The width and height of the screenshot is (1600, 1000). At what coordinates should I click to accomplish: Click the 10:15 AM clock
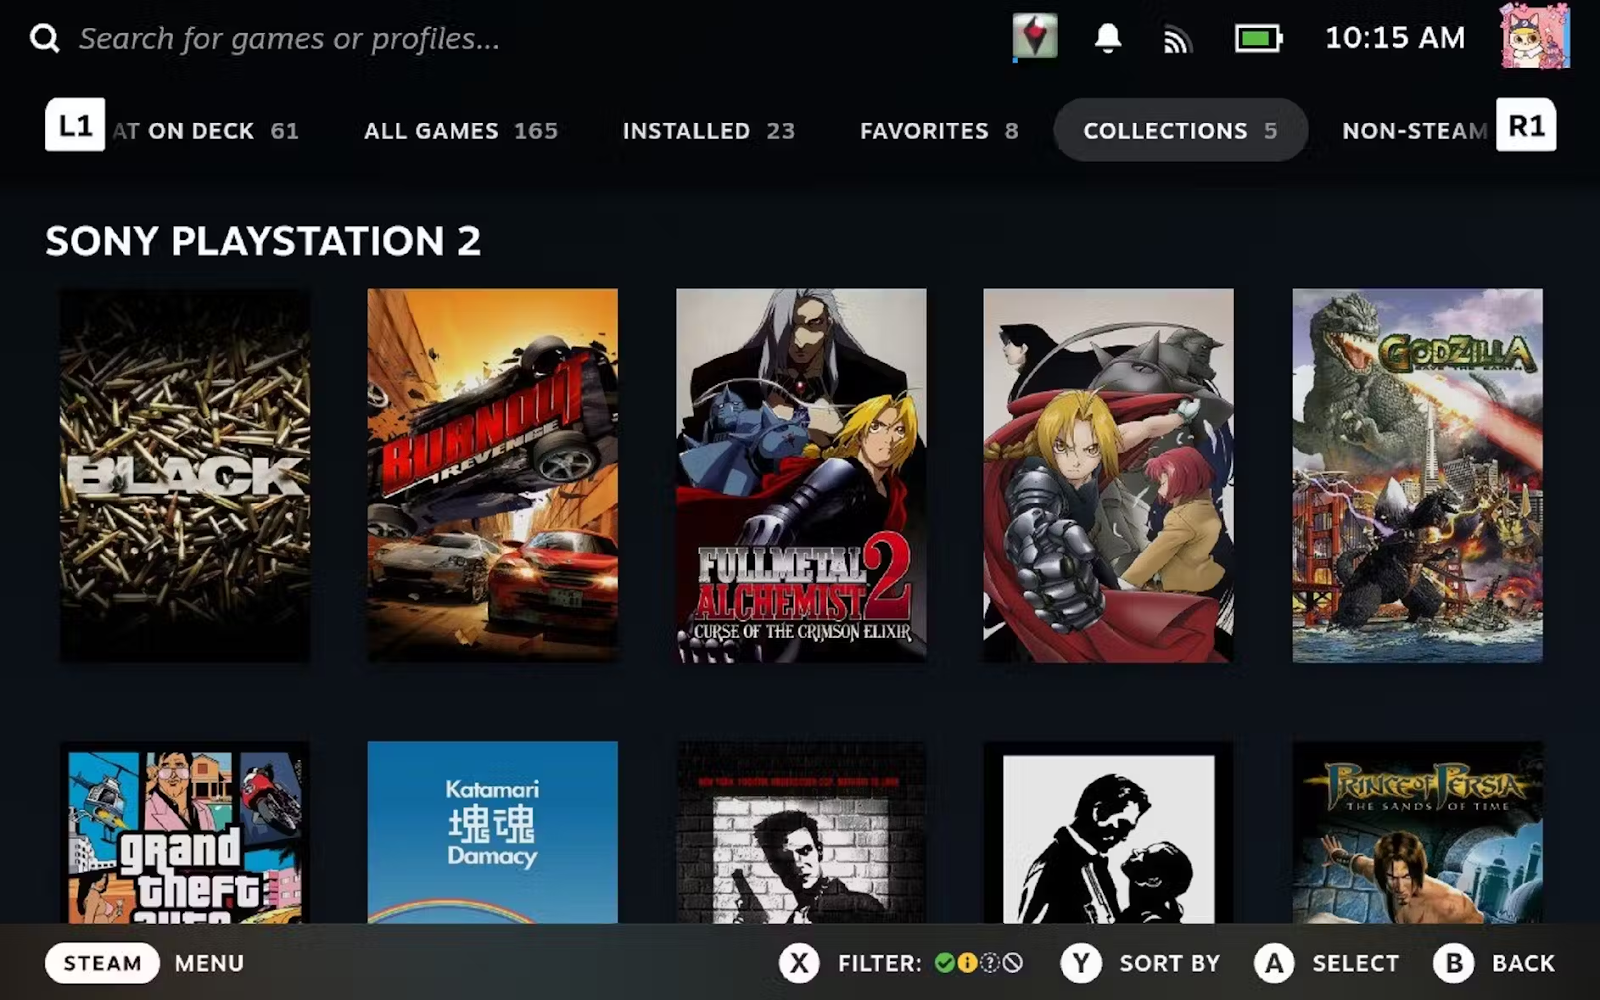click(x=1394, y=38)
